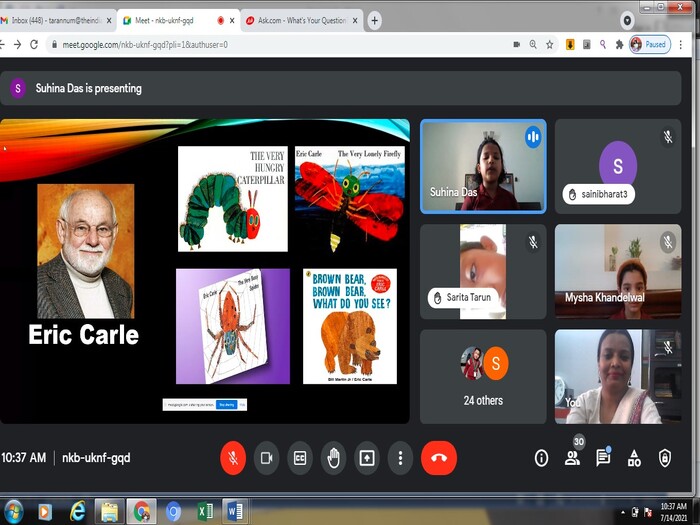Image resolution: width=700 pixels, height=525 pixels.
Task: Open the Windows Start menu
Action: (x=12, y=512)
